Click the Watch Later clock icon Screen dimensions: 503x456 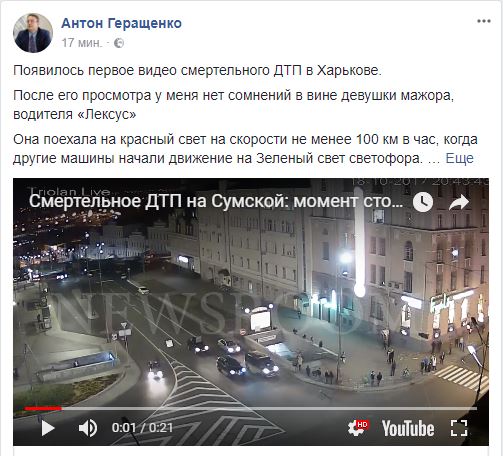coord(423,202)
